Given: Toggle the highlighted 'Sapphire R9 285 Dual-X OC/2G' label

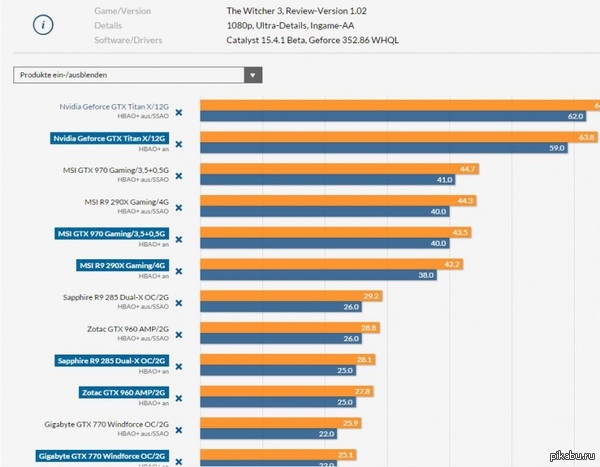Looking at the screenshot, I should tap(112, 361).
